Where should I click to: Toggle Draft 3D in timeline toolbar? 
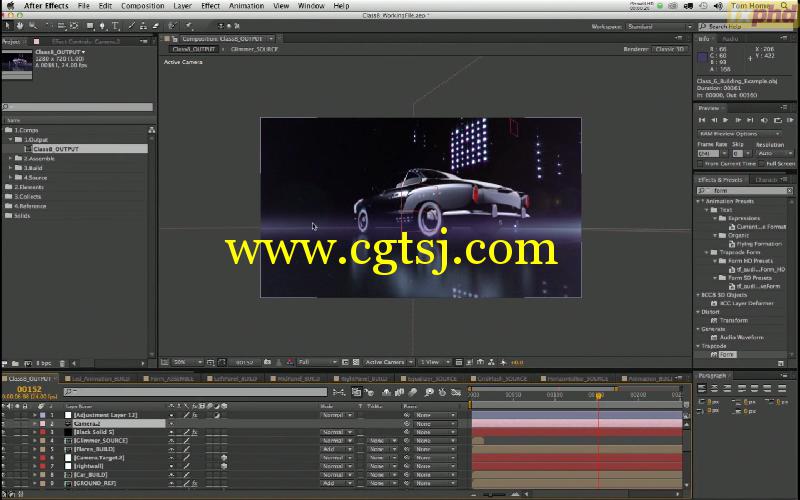(368, 392)
